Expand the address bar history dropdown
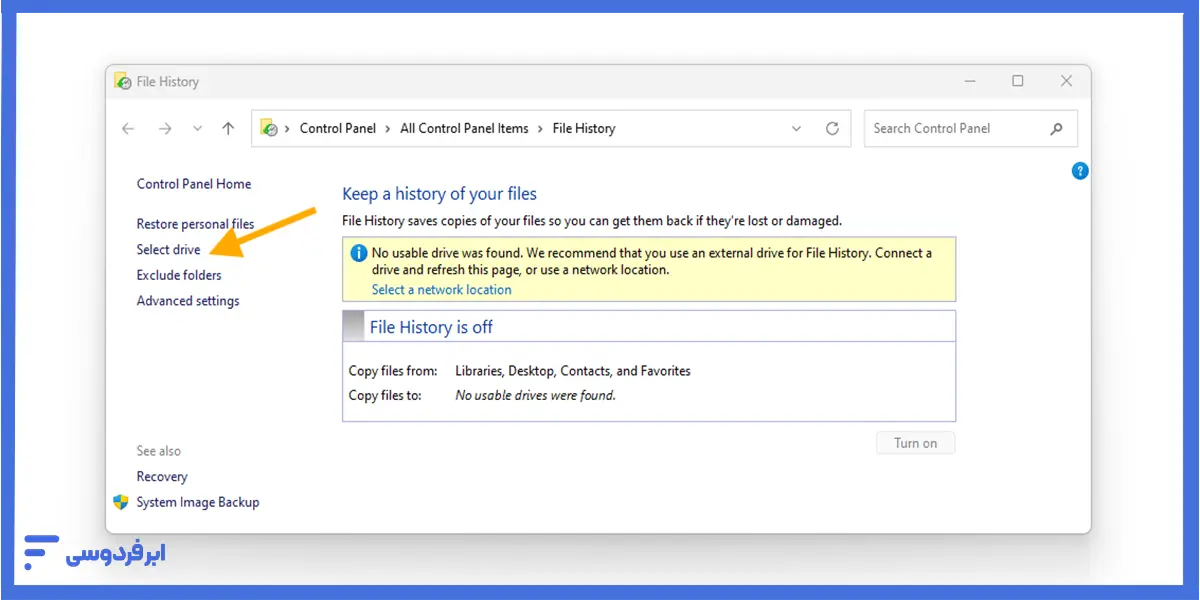 [x=797, y=129]
